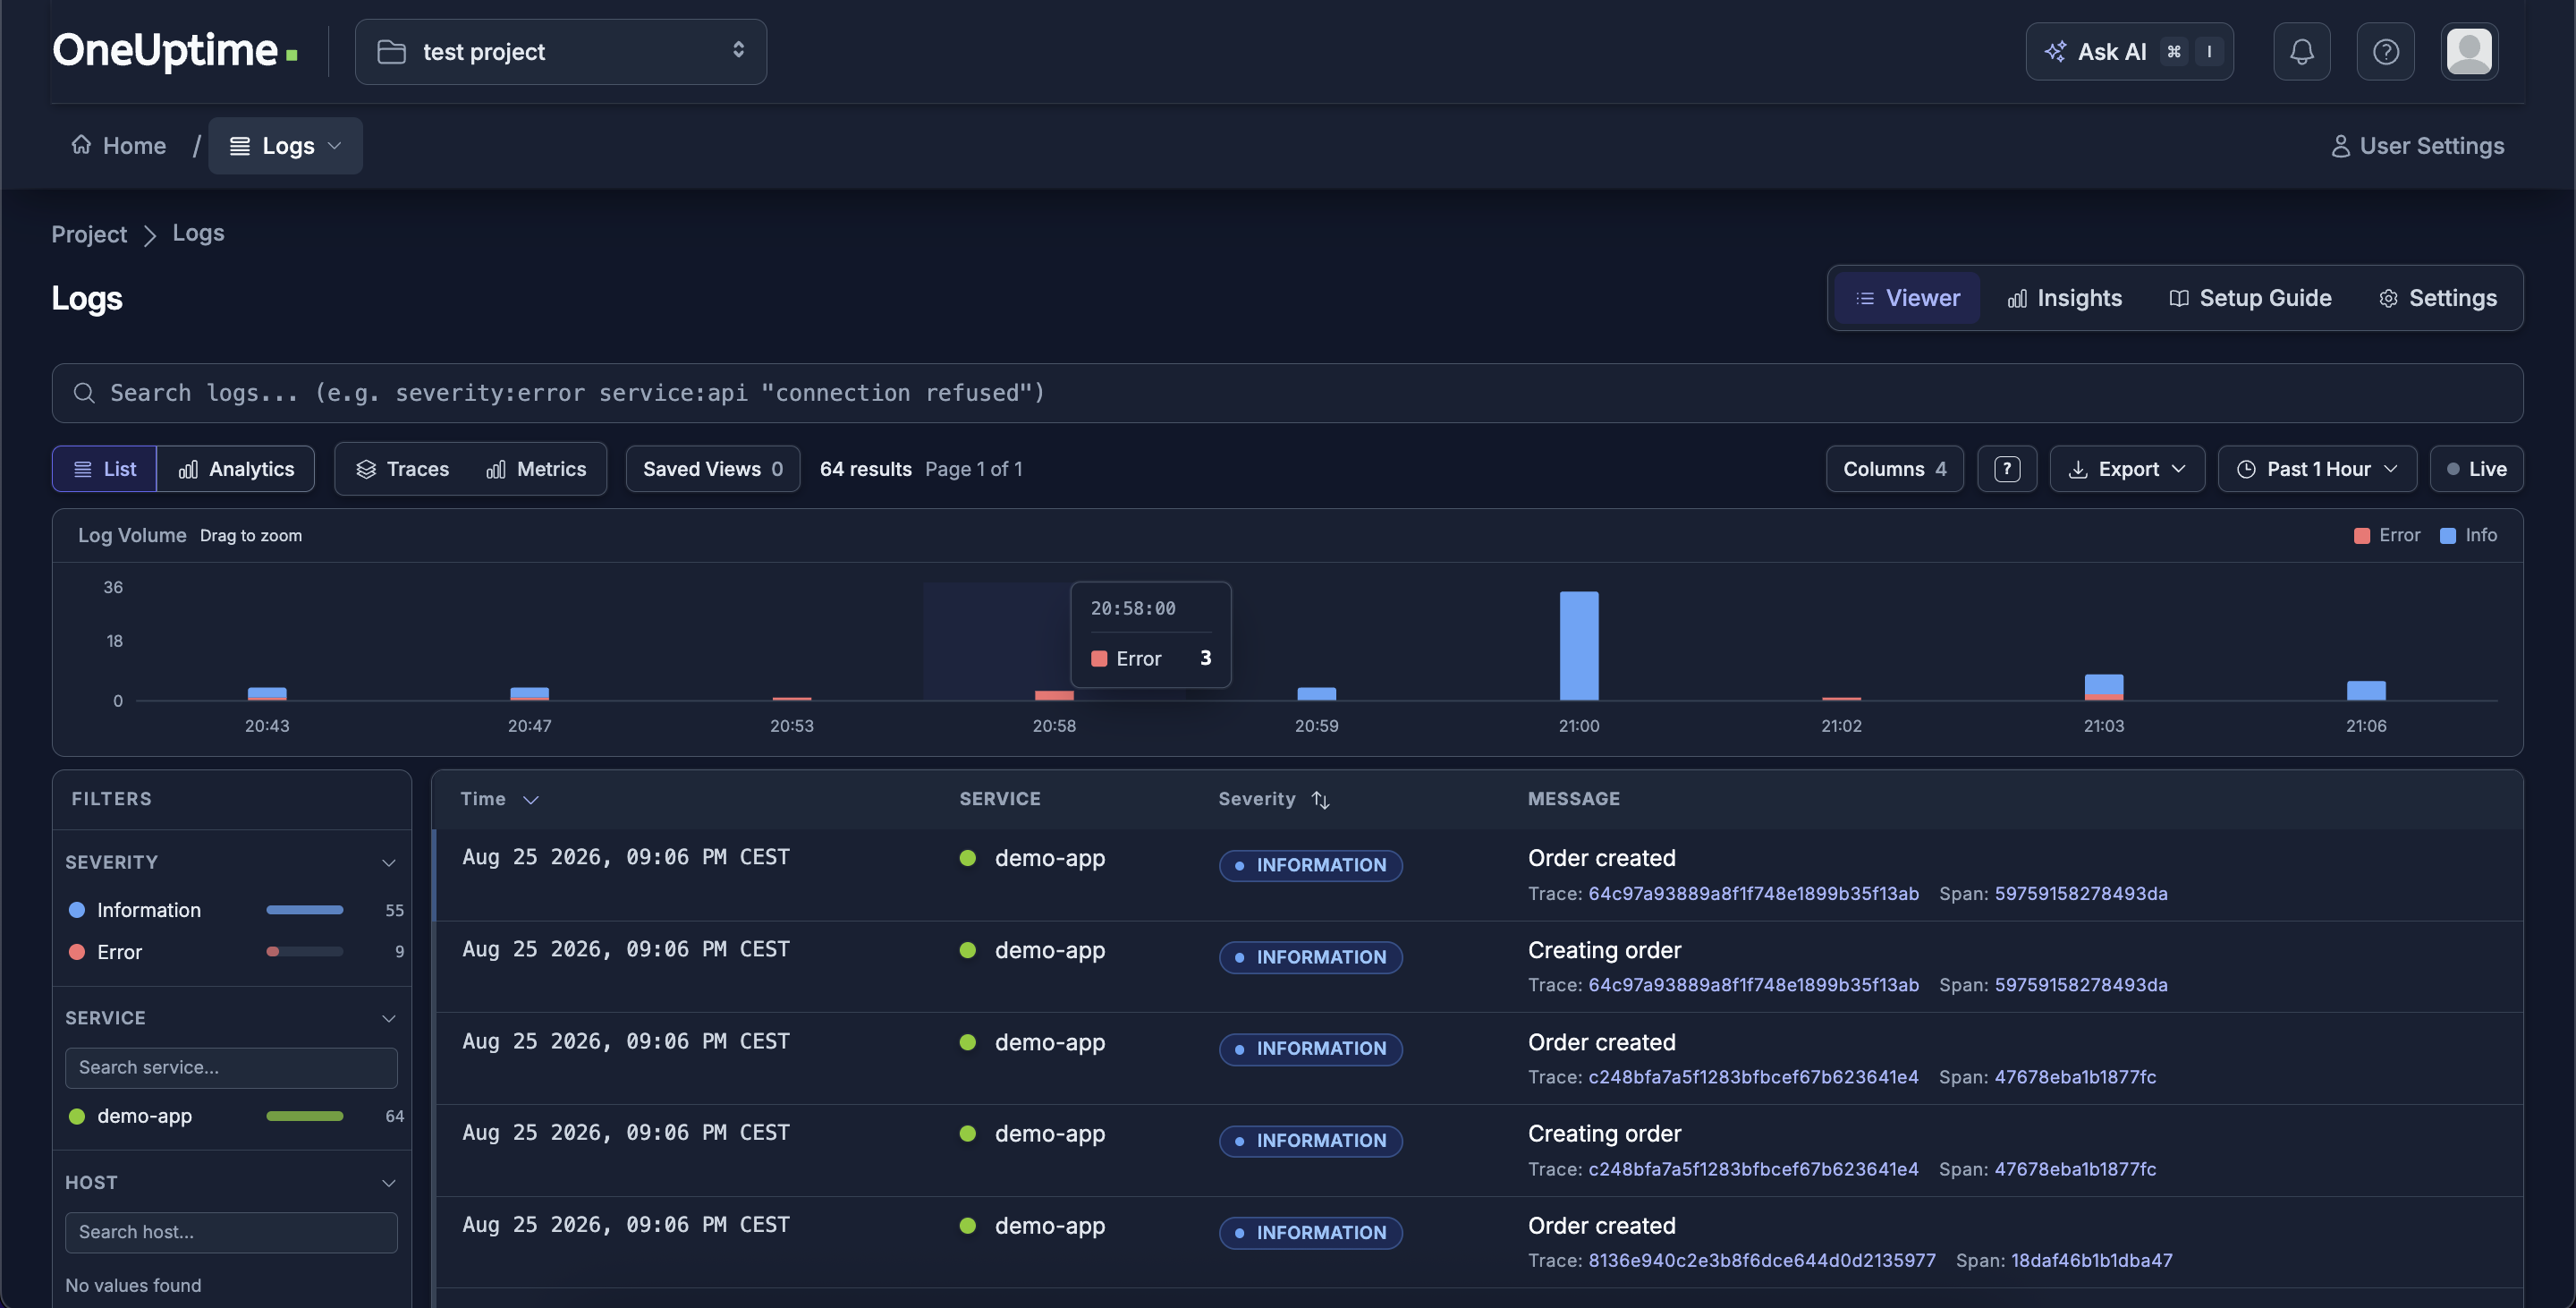Open the Metrics view

536,469
